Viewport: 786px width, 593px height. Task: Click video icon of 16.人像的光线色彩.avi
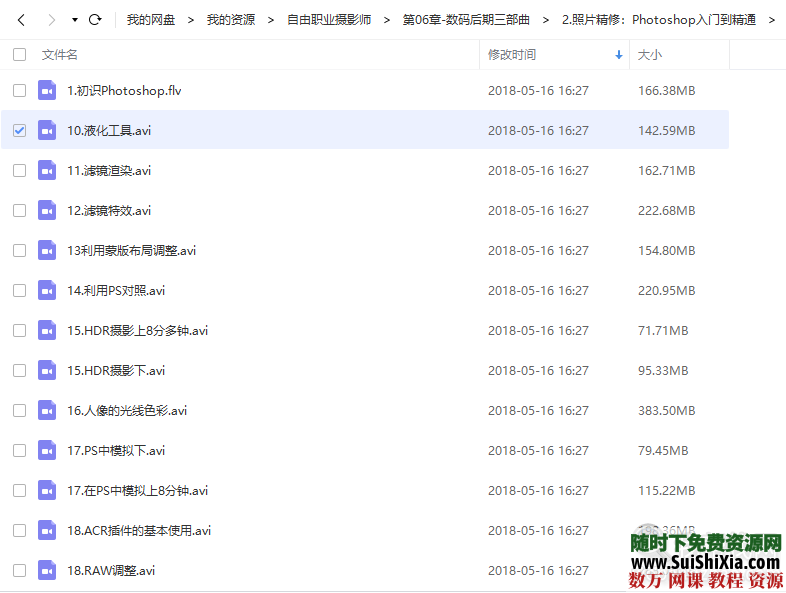[x=47, y=411]
